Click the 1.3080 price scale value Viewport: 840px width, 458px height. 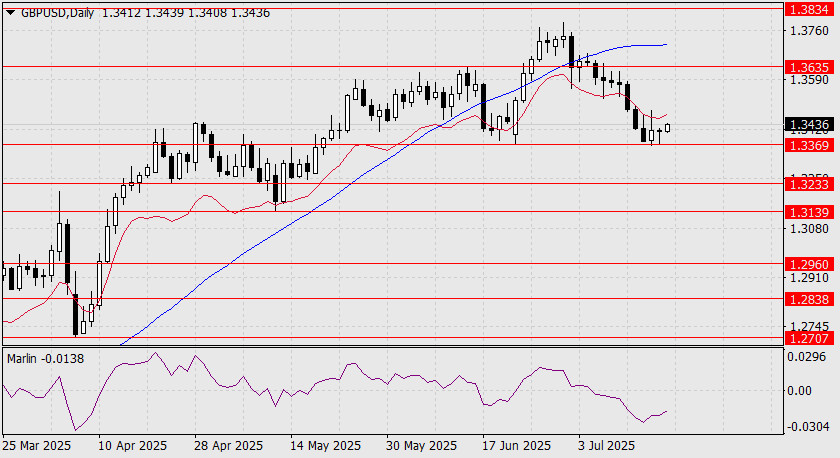click(809, 229)
